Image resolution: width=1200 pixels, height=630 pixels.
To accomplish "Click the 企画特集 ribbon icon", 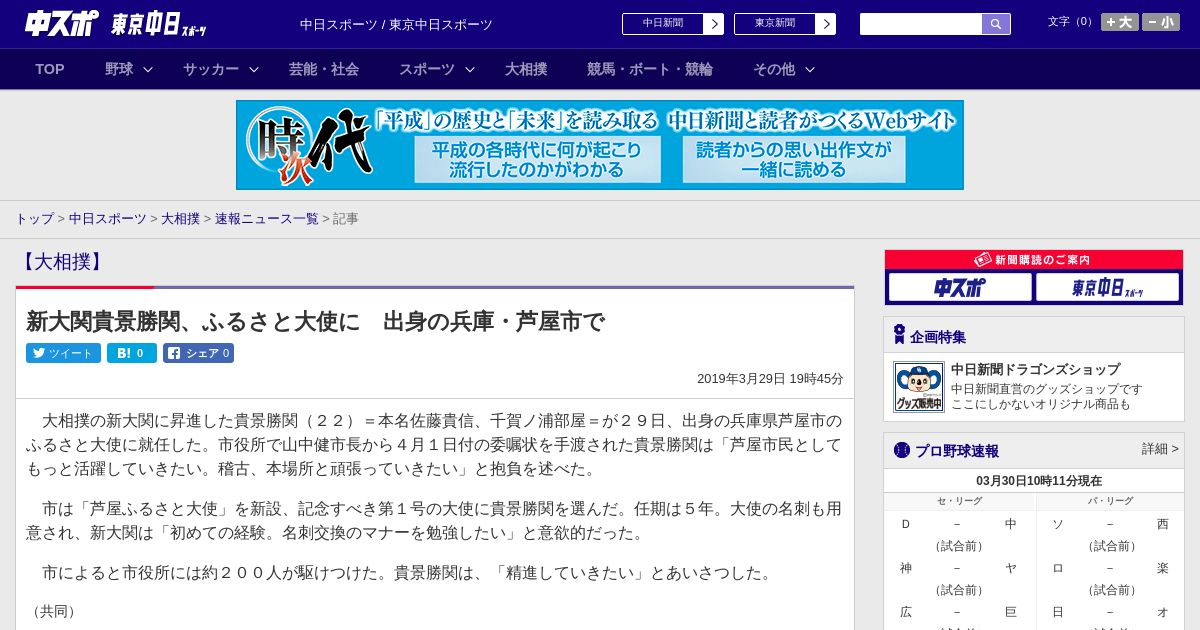I will click(899, 335).
